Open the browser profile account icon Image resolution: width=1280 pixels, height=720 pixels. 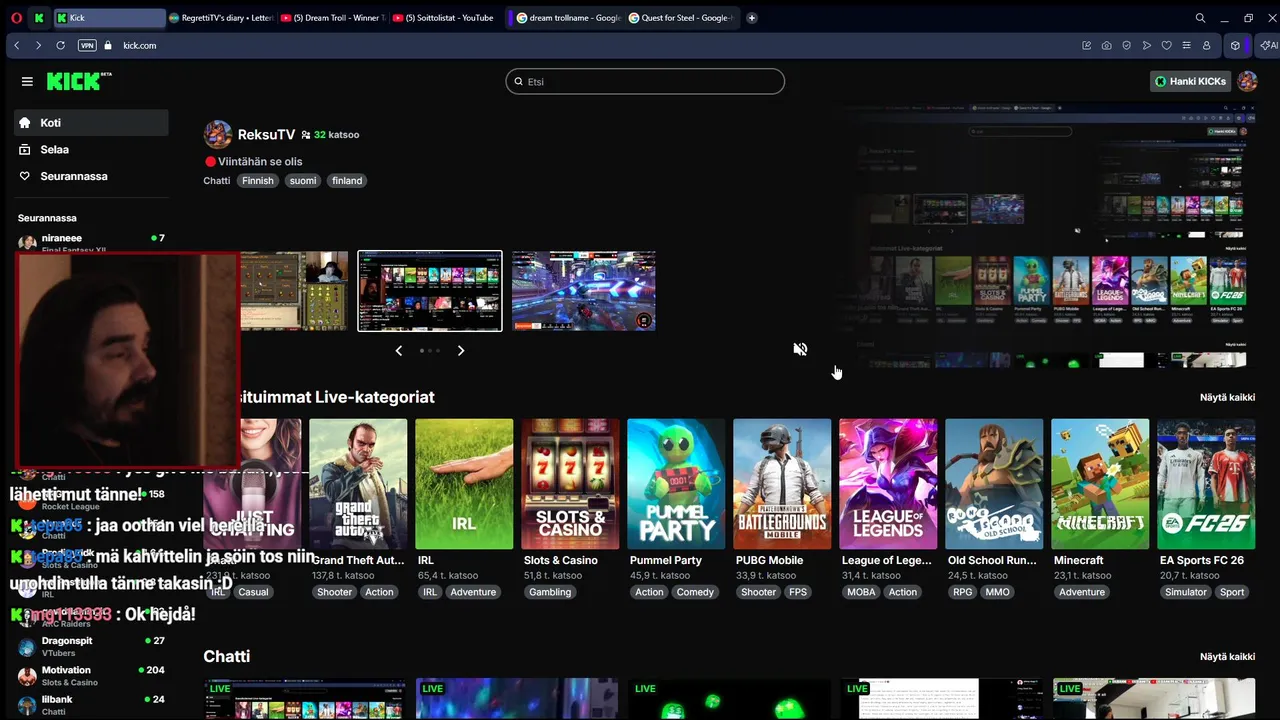(x=1206, y=45)
